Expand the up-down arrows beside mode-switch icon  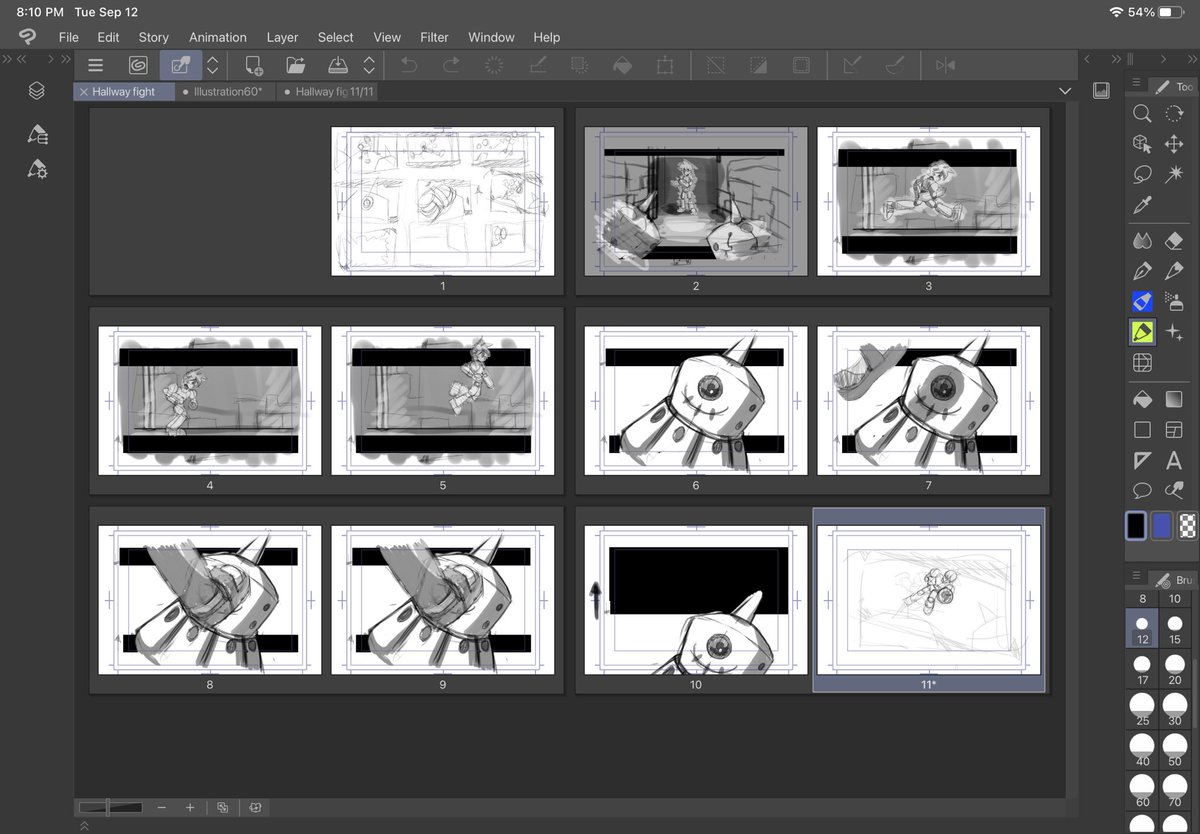point(212,65)
